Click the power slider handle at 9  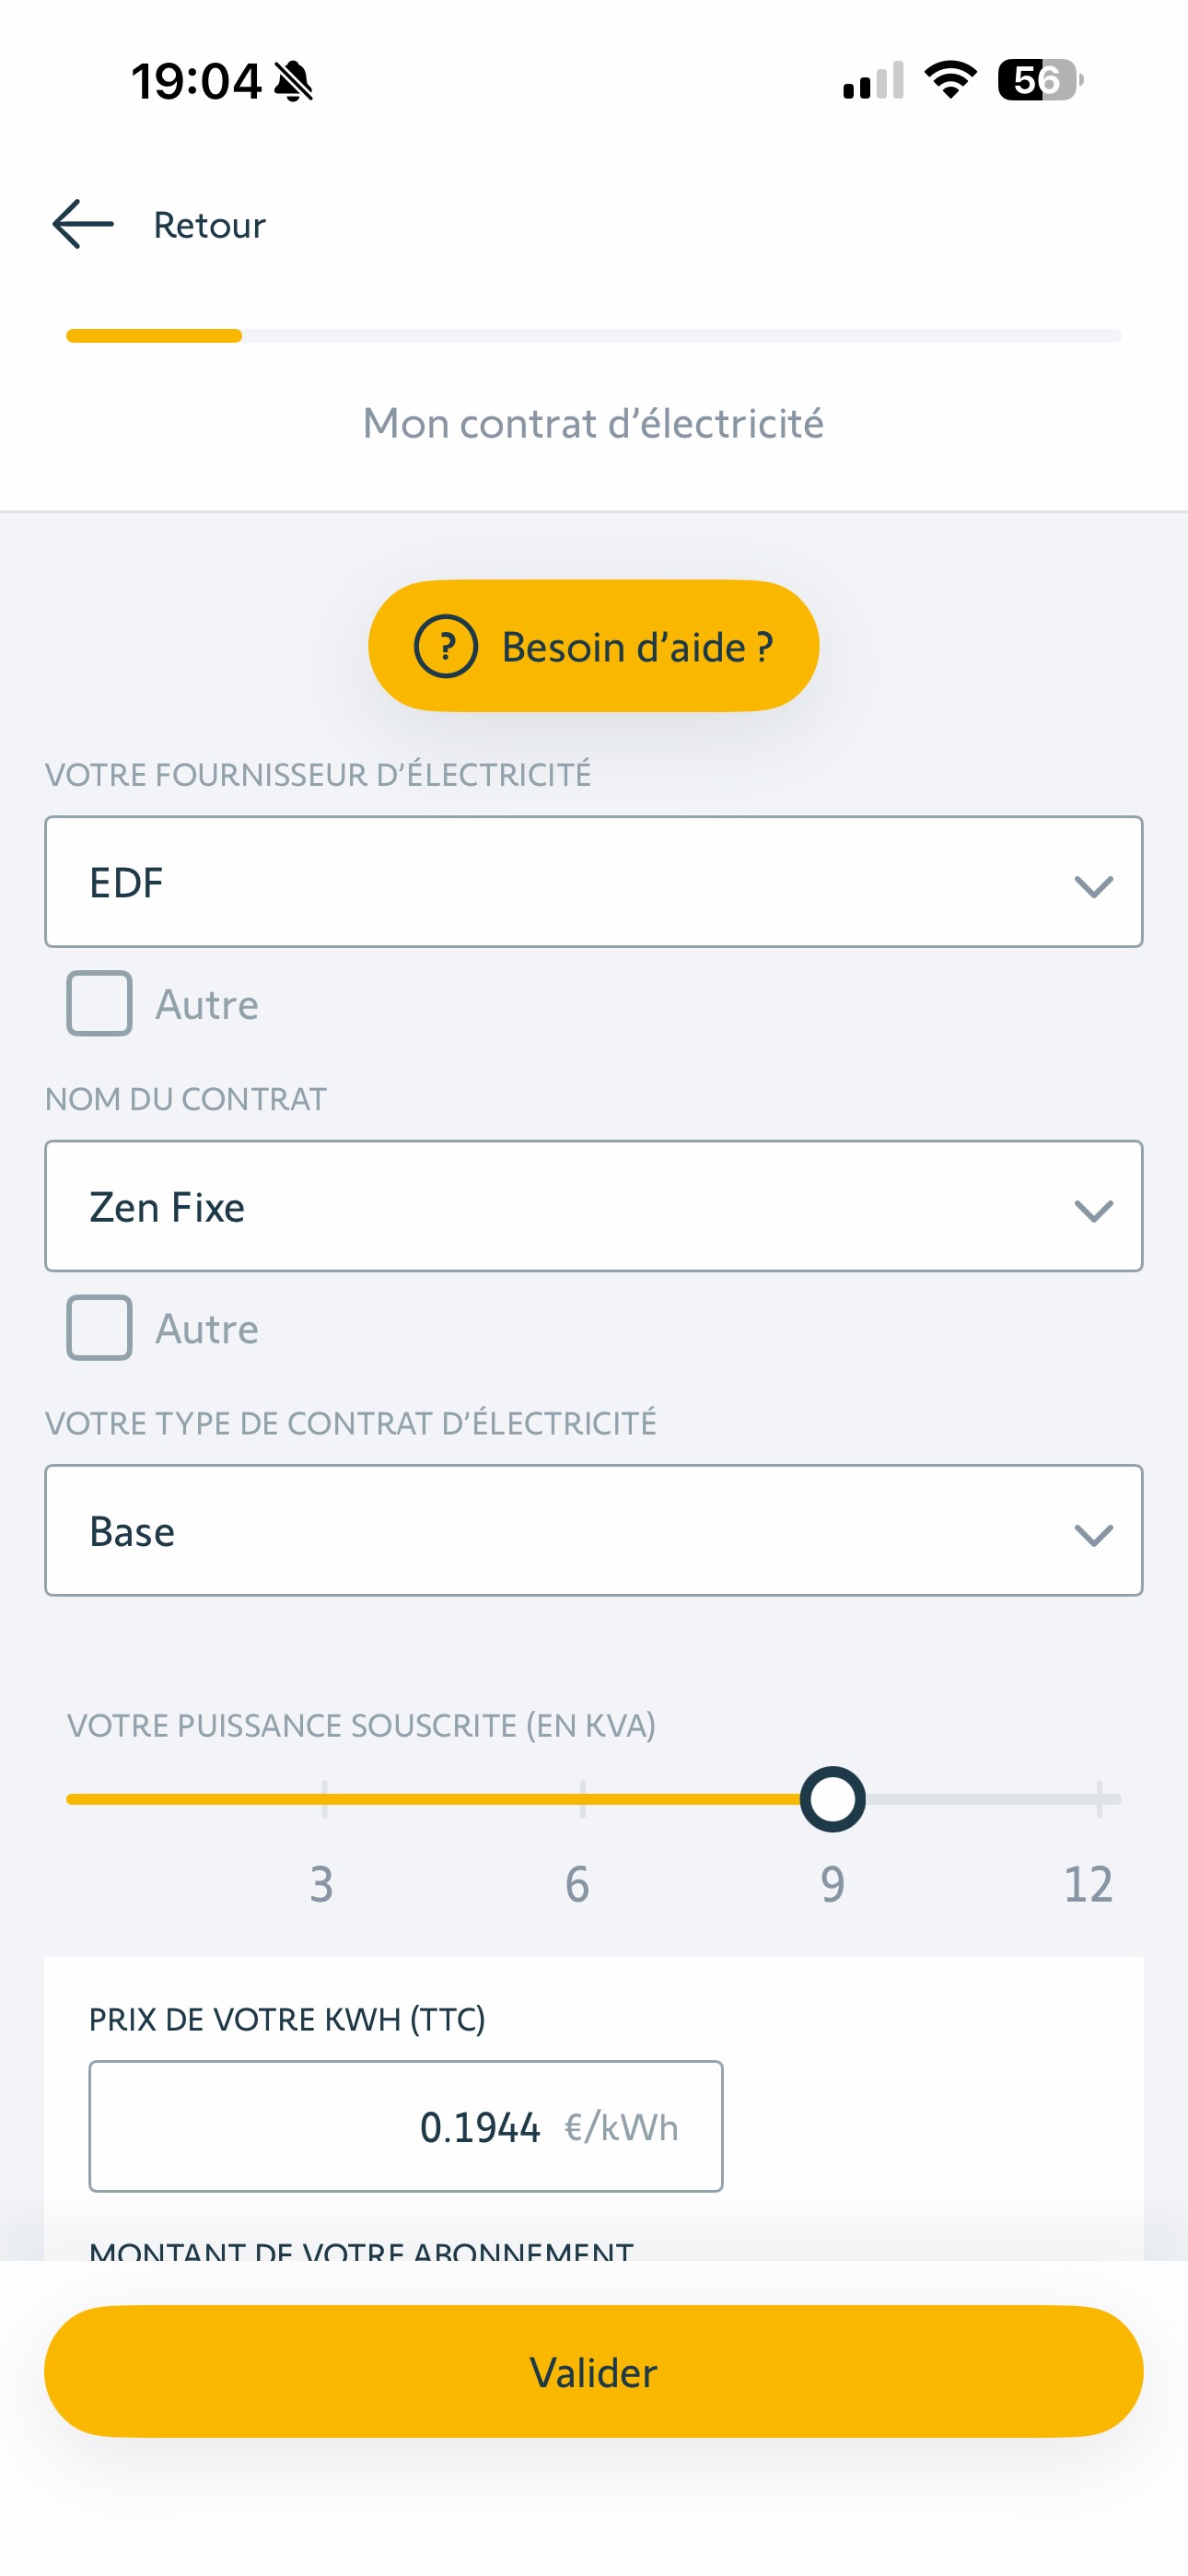832,1799
